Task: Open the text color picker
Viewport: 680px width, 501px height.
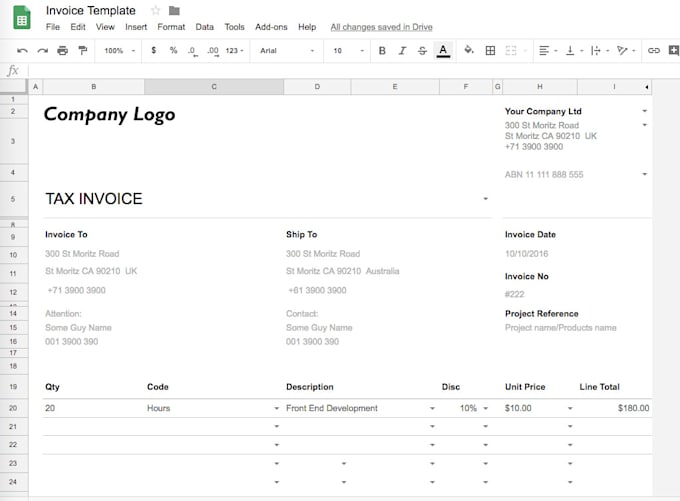Action: [x=443, y=51]
